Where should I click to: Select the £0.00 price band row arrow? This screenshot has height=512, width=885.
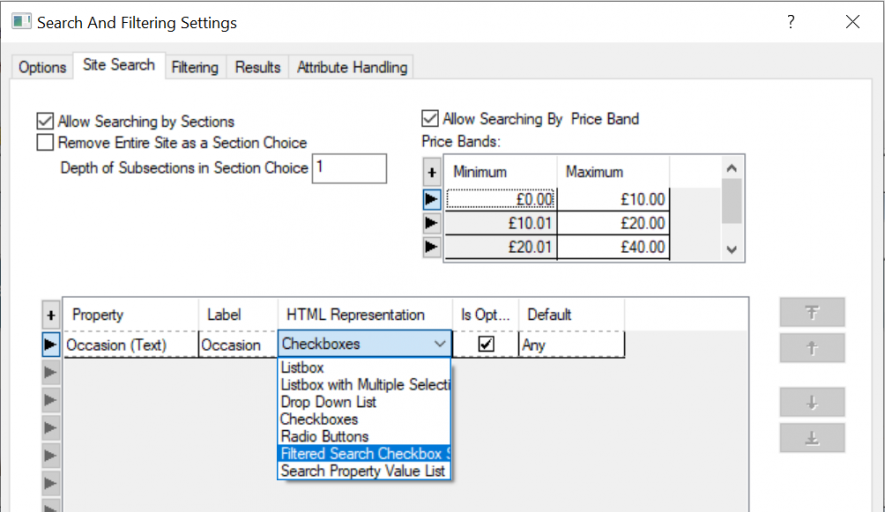pyautogui.click(x=432, y=199)
